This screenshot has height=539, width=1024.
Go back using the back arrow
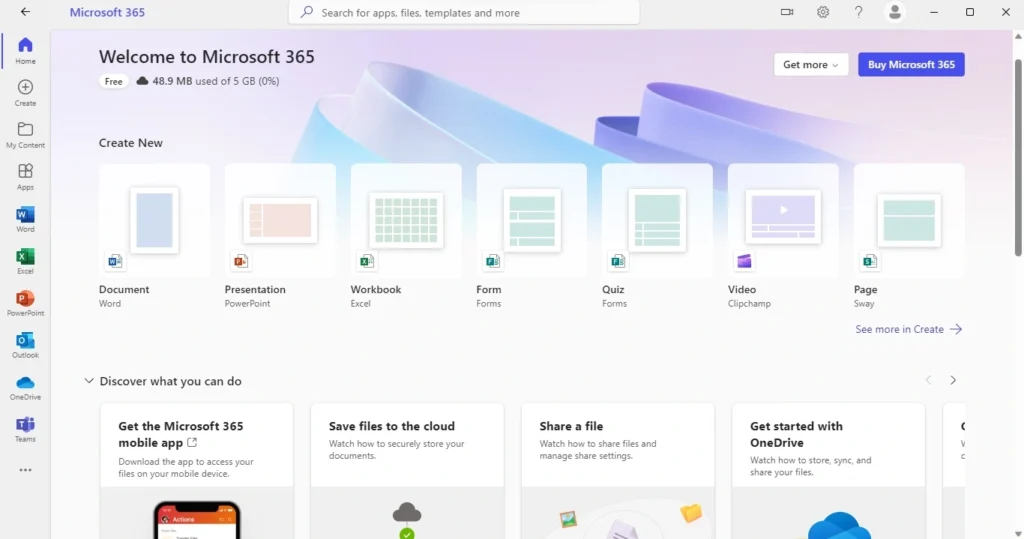(x=25, y=12)
